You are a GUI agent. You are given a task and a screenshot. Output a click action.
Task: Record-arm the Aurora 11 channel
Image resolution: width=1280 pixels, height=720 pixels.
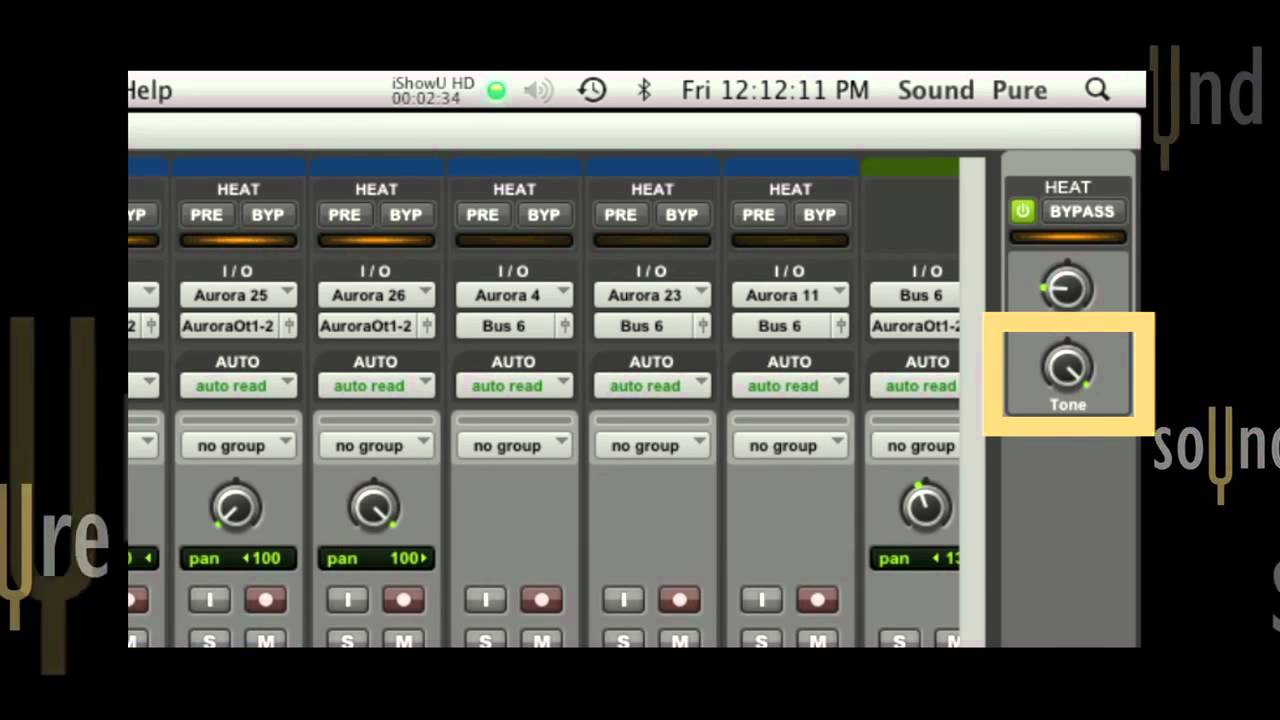click(818, 599)
